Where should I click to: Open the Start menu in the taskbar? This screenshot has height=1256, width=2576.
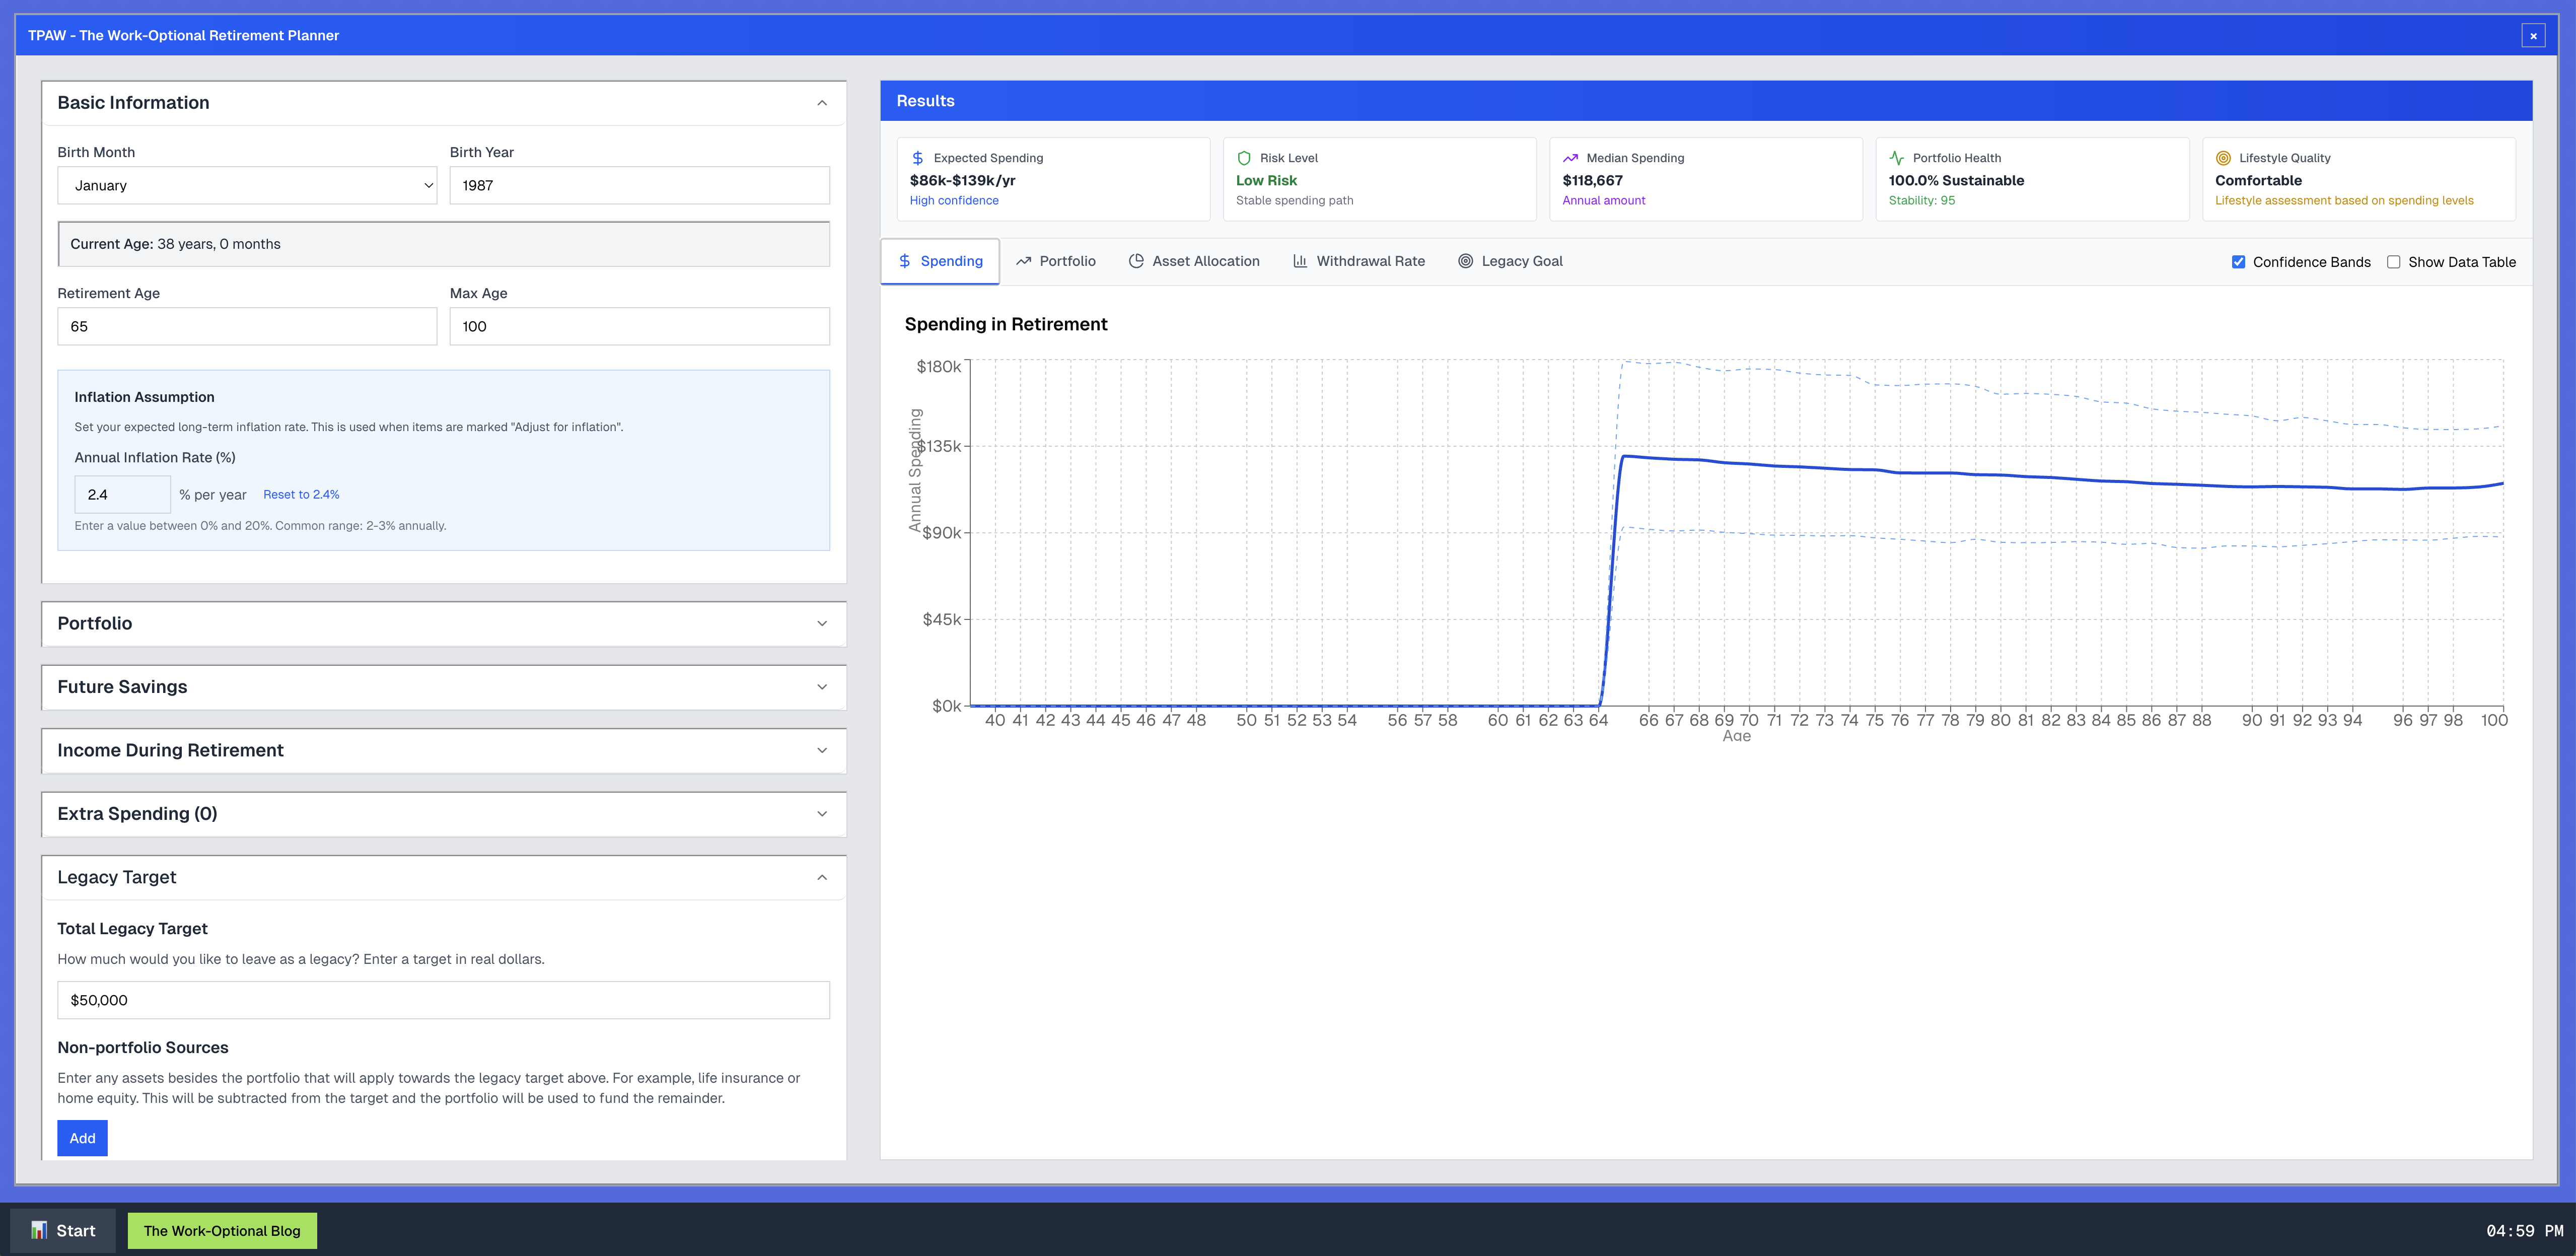[63, 1230]
